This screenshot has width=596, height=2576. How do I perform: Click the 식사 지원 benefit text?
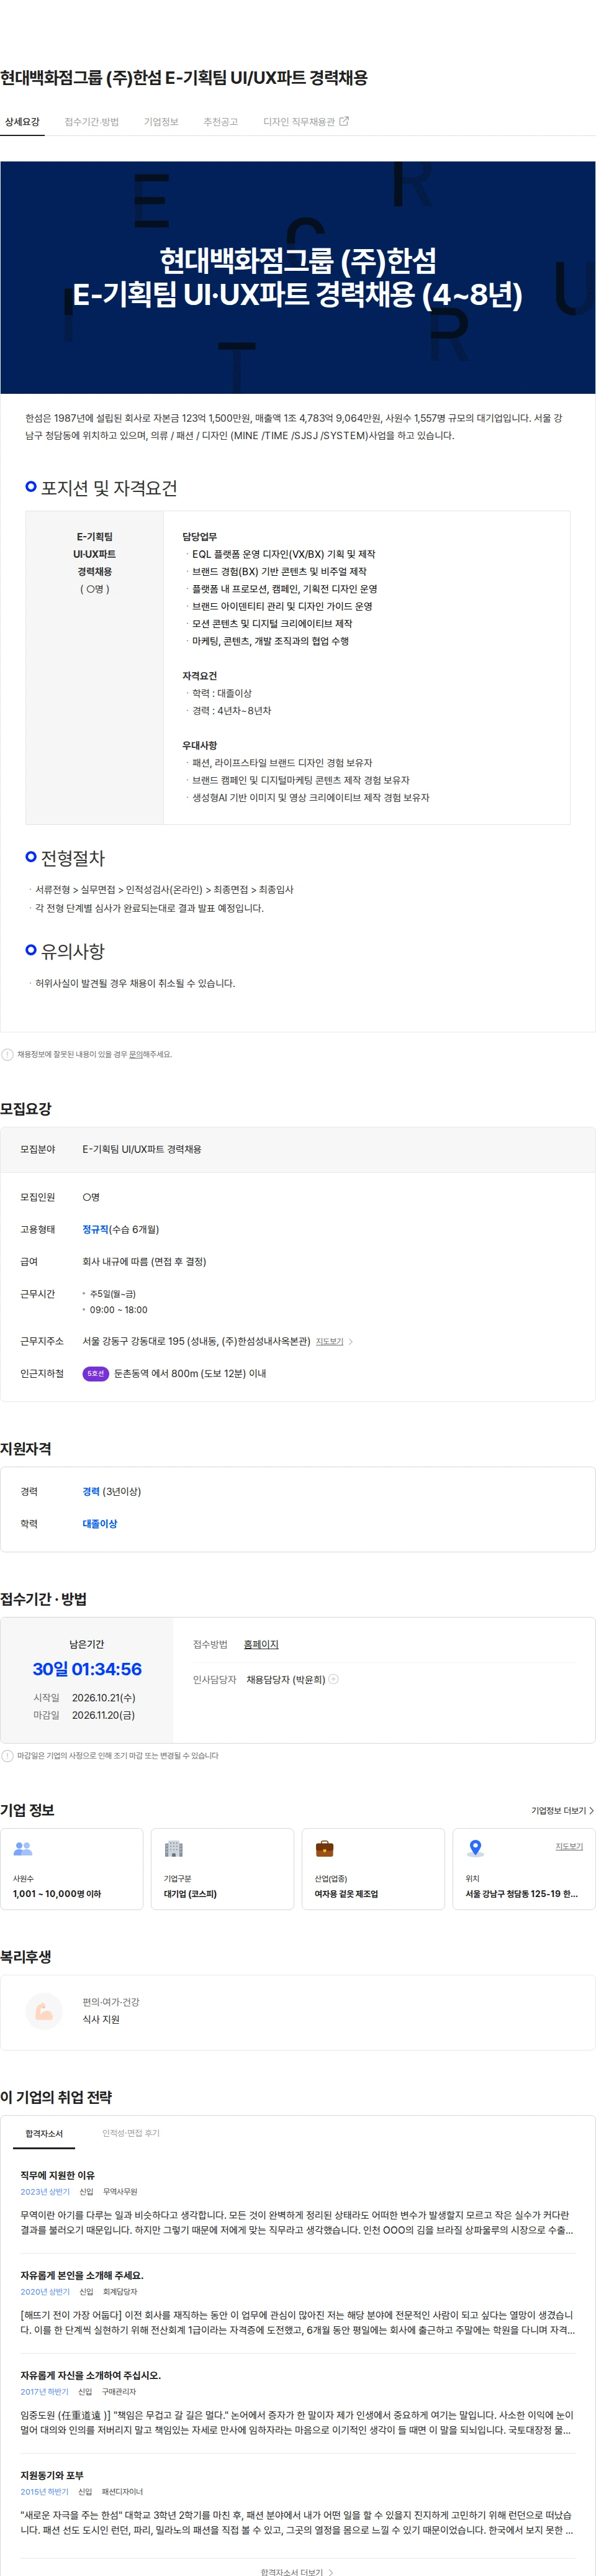[101, 2019]
